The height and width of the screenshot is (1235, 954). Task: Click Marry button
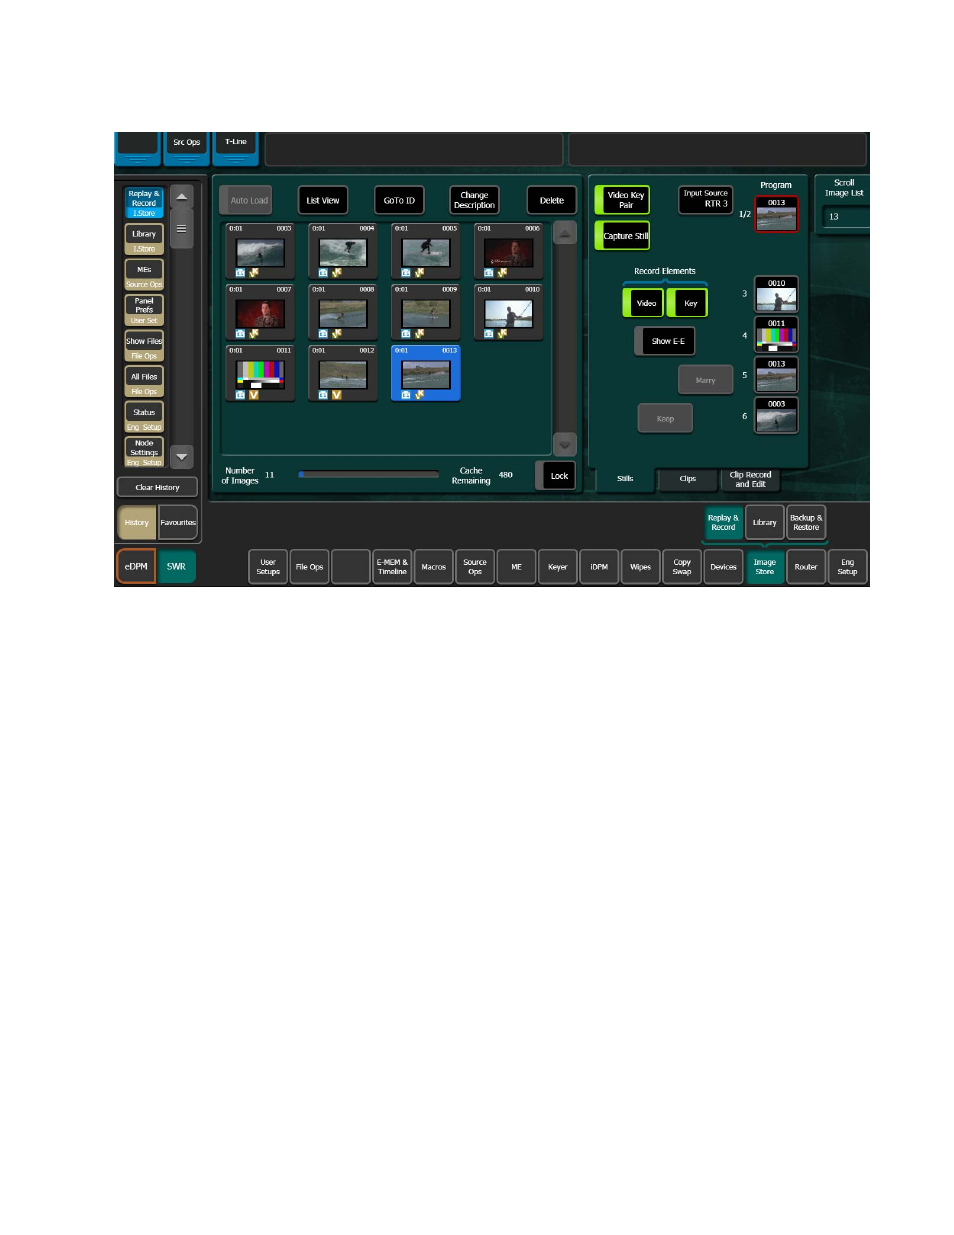tap(705, 380)
